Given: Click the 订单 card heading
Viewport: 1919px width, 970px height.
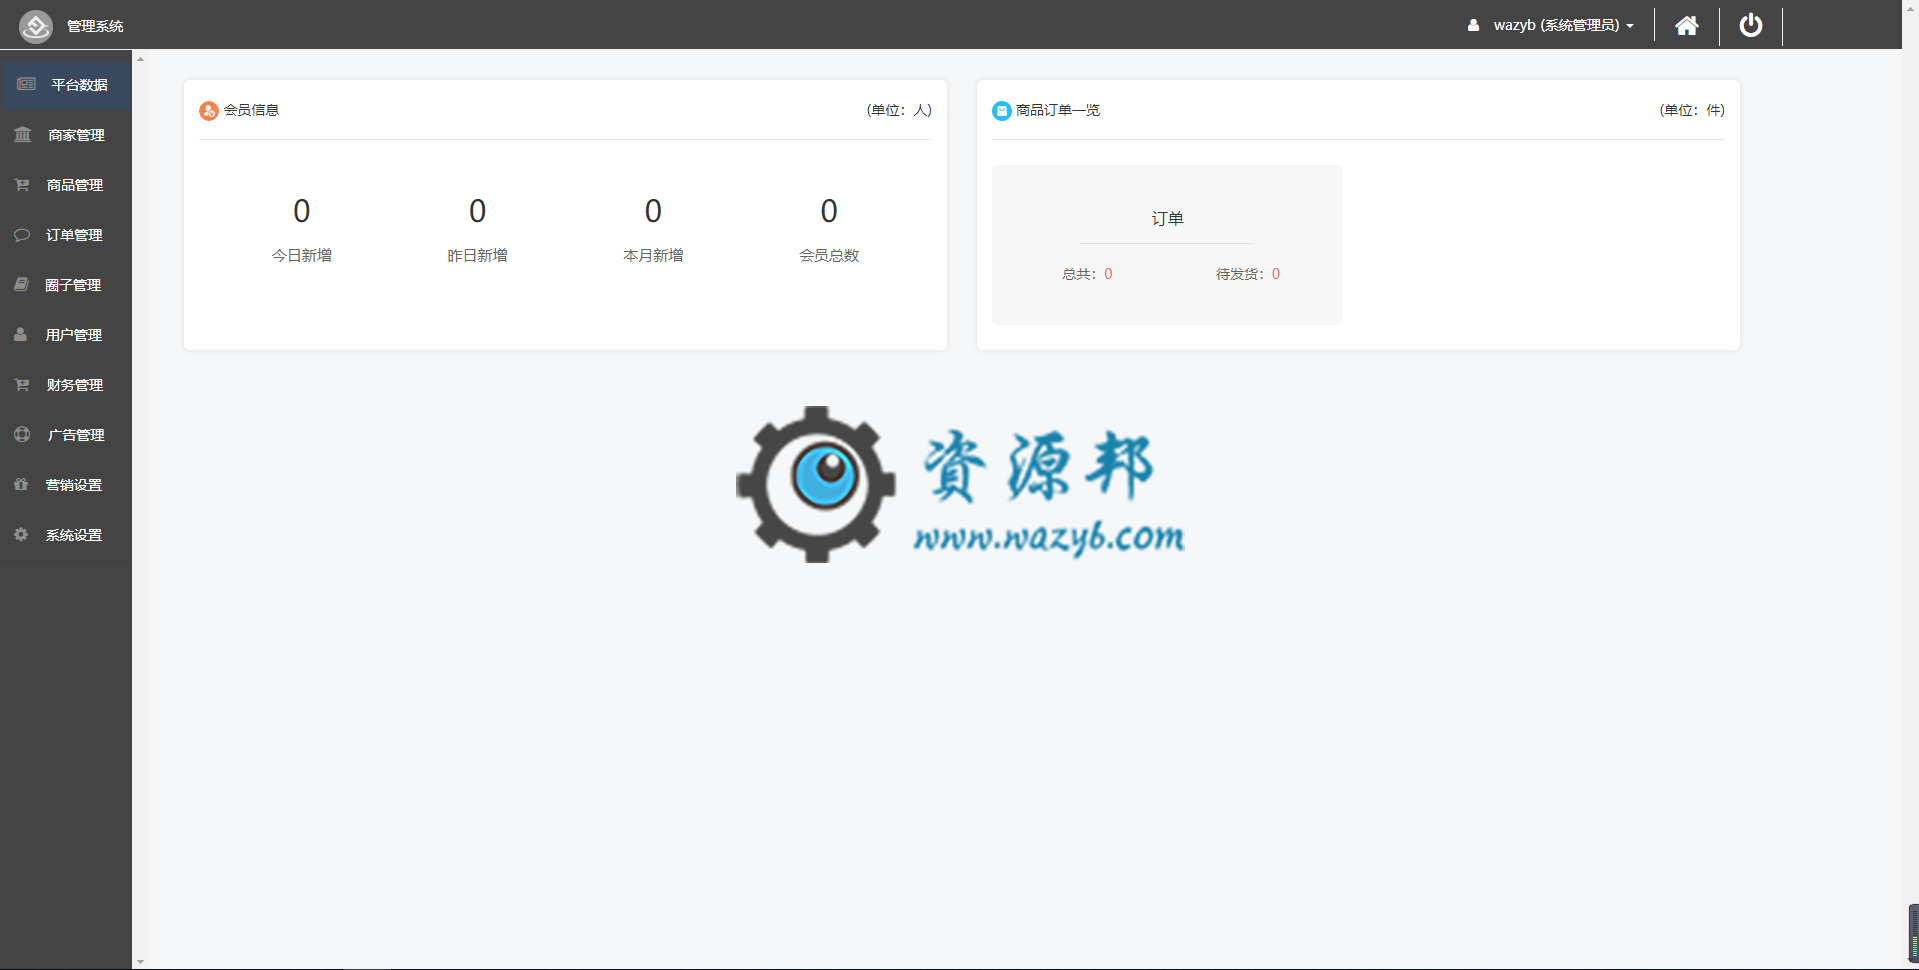Looking at the screenshot, I should pos(1167,218).
